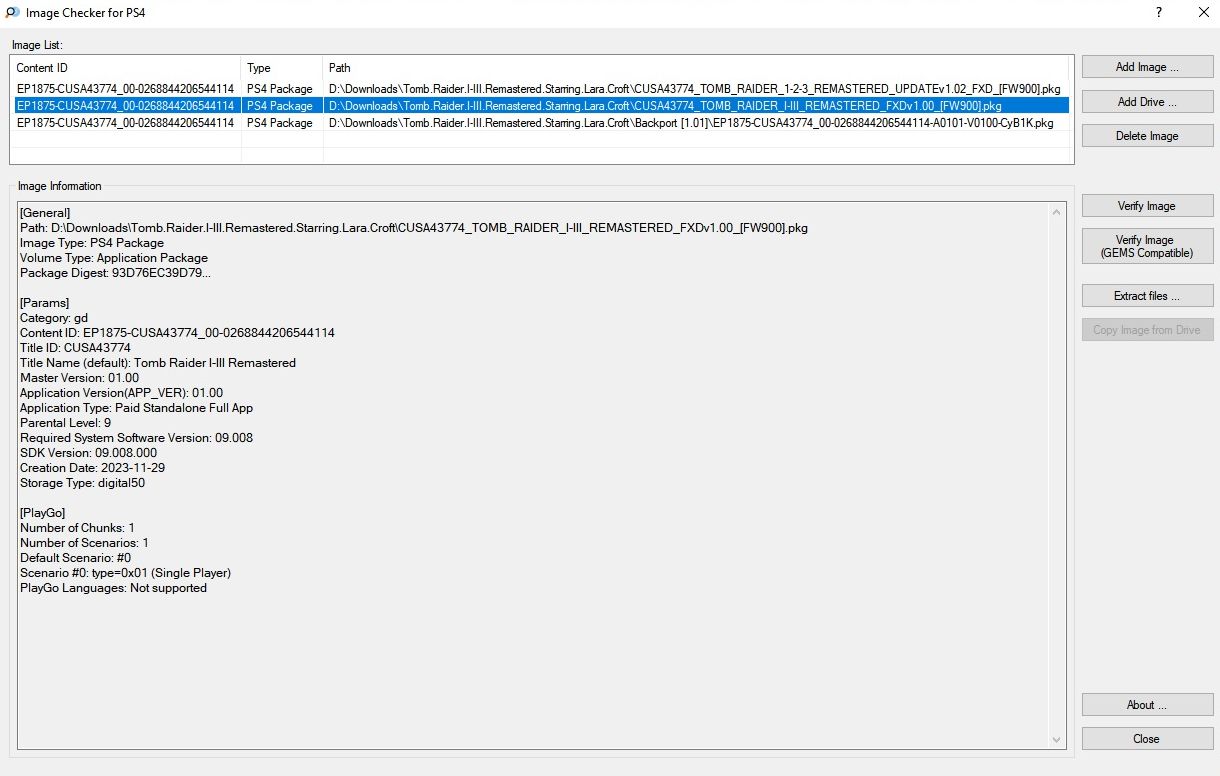Viewport: 1220px width, 776px height.
Task: Click the Image Checker app icon in title bar
Action: click(11, 13)
